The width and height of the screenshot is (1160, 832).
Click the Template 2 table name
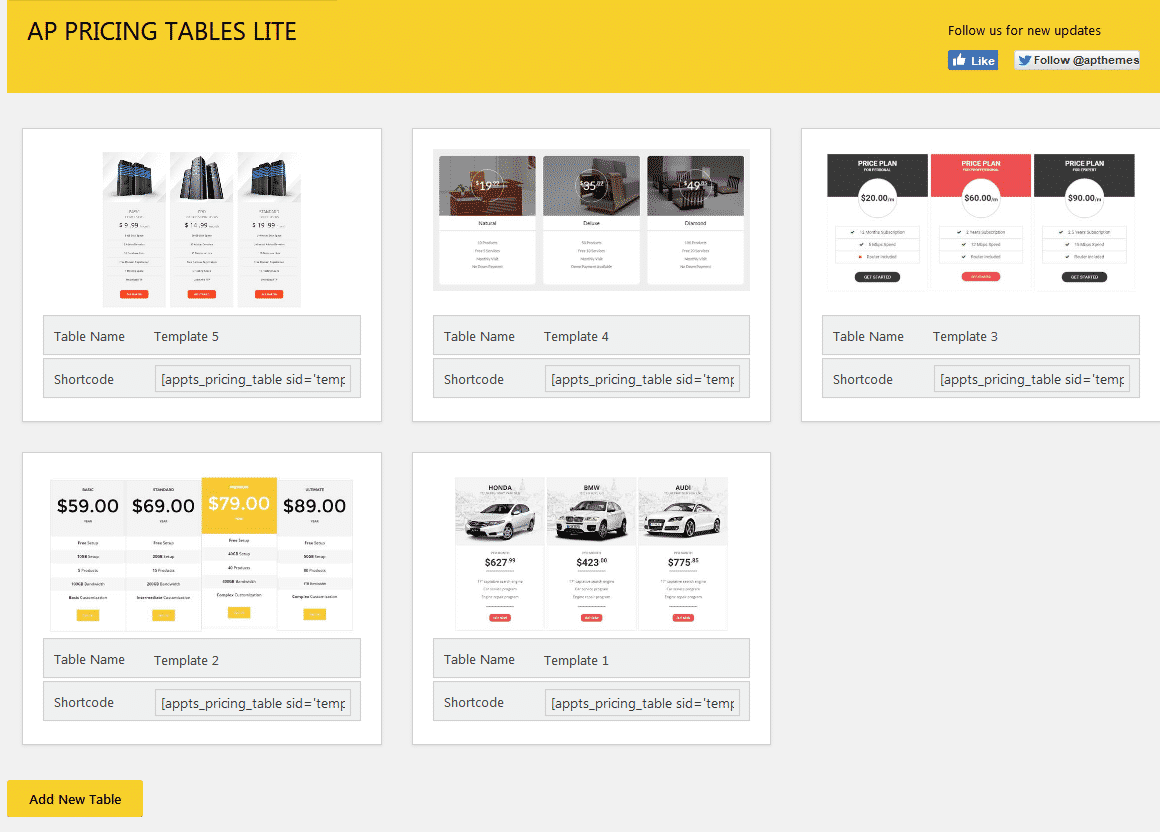[x=186, y=660]
